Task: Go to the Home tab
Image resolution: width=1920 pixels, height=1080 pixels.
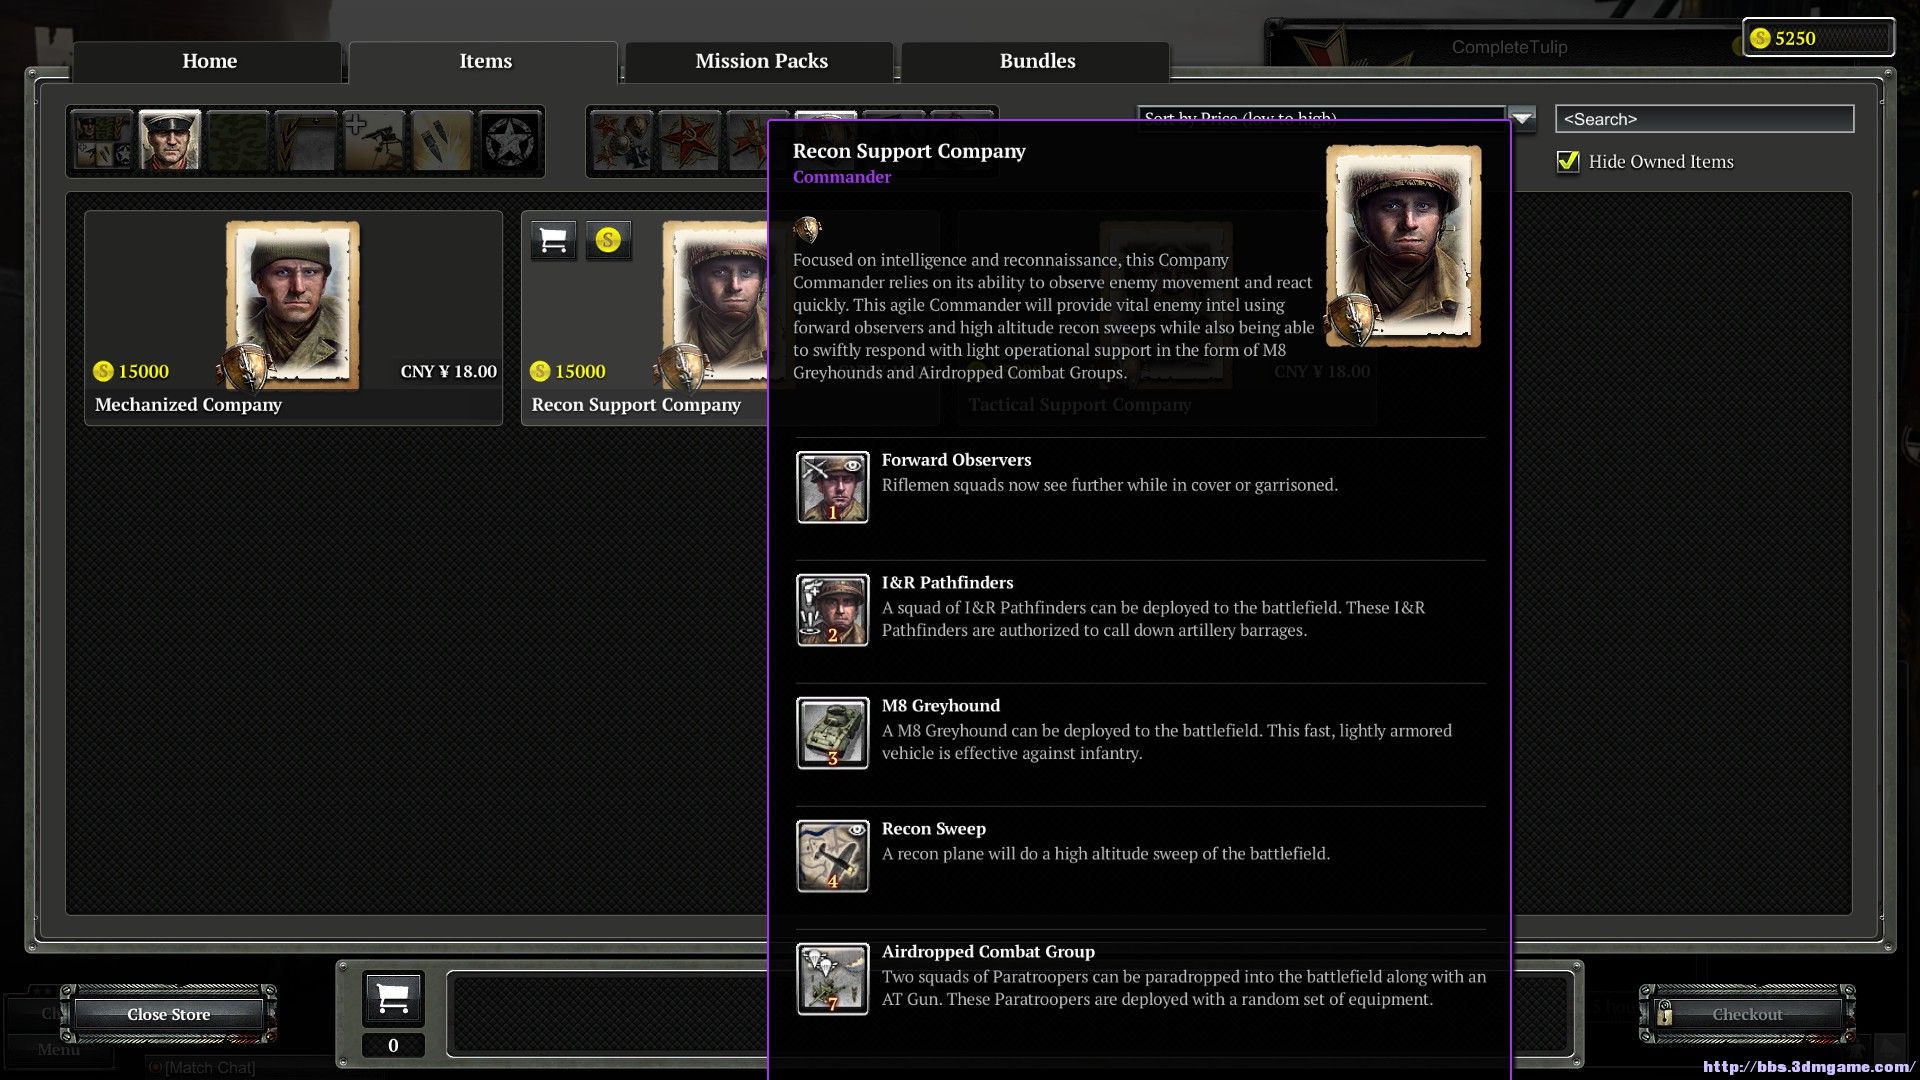Action: (x=209, y=61)
